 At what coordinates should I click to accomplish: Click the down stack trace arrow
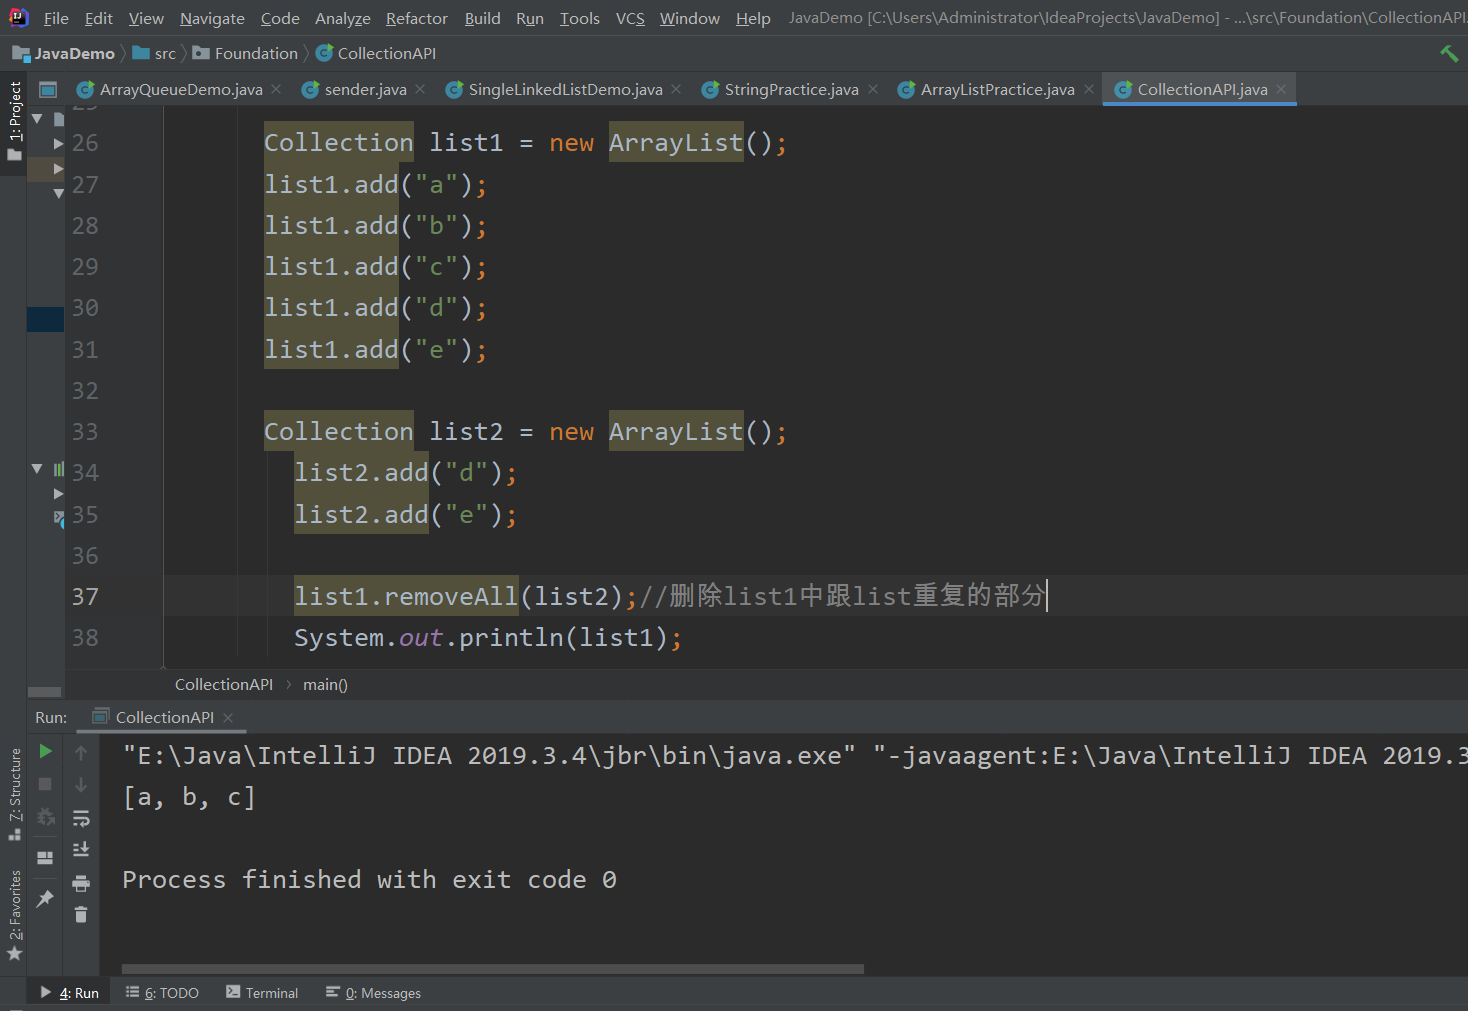[81, 785]
